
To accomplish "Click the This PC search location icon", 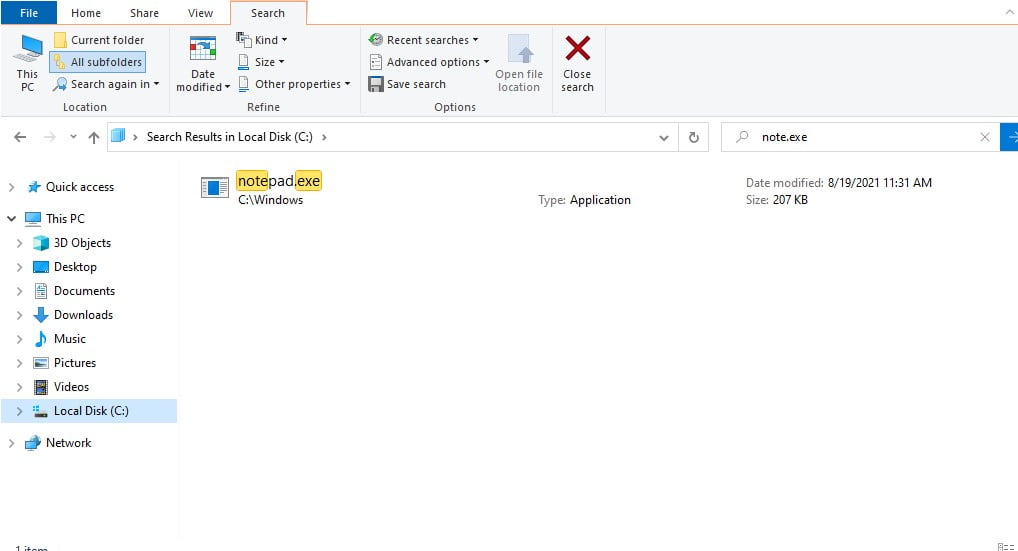I will click(x=28, y=63).
